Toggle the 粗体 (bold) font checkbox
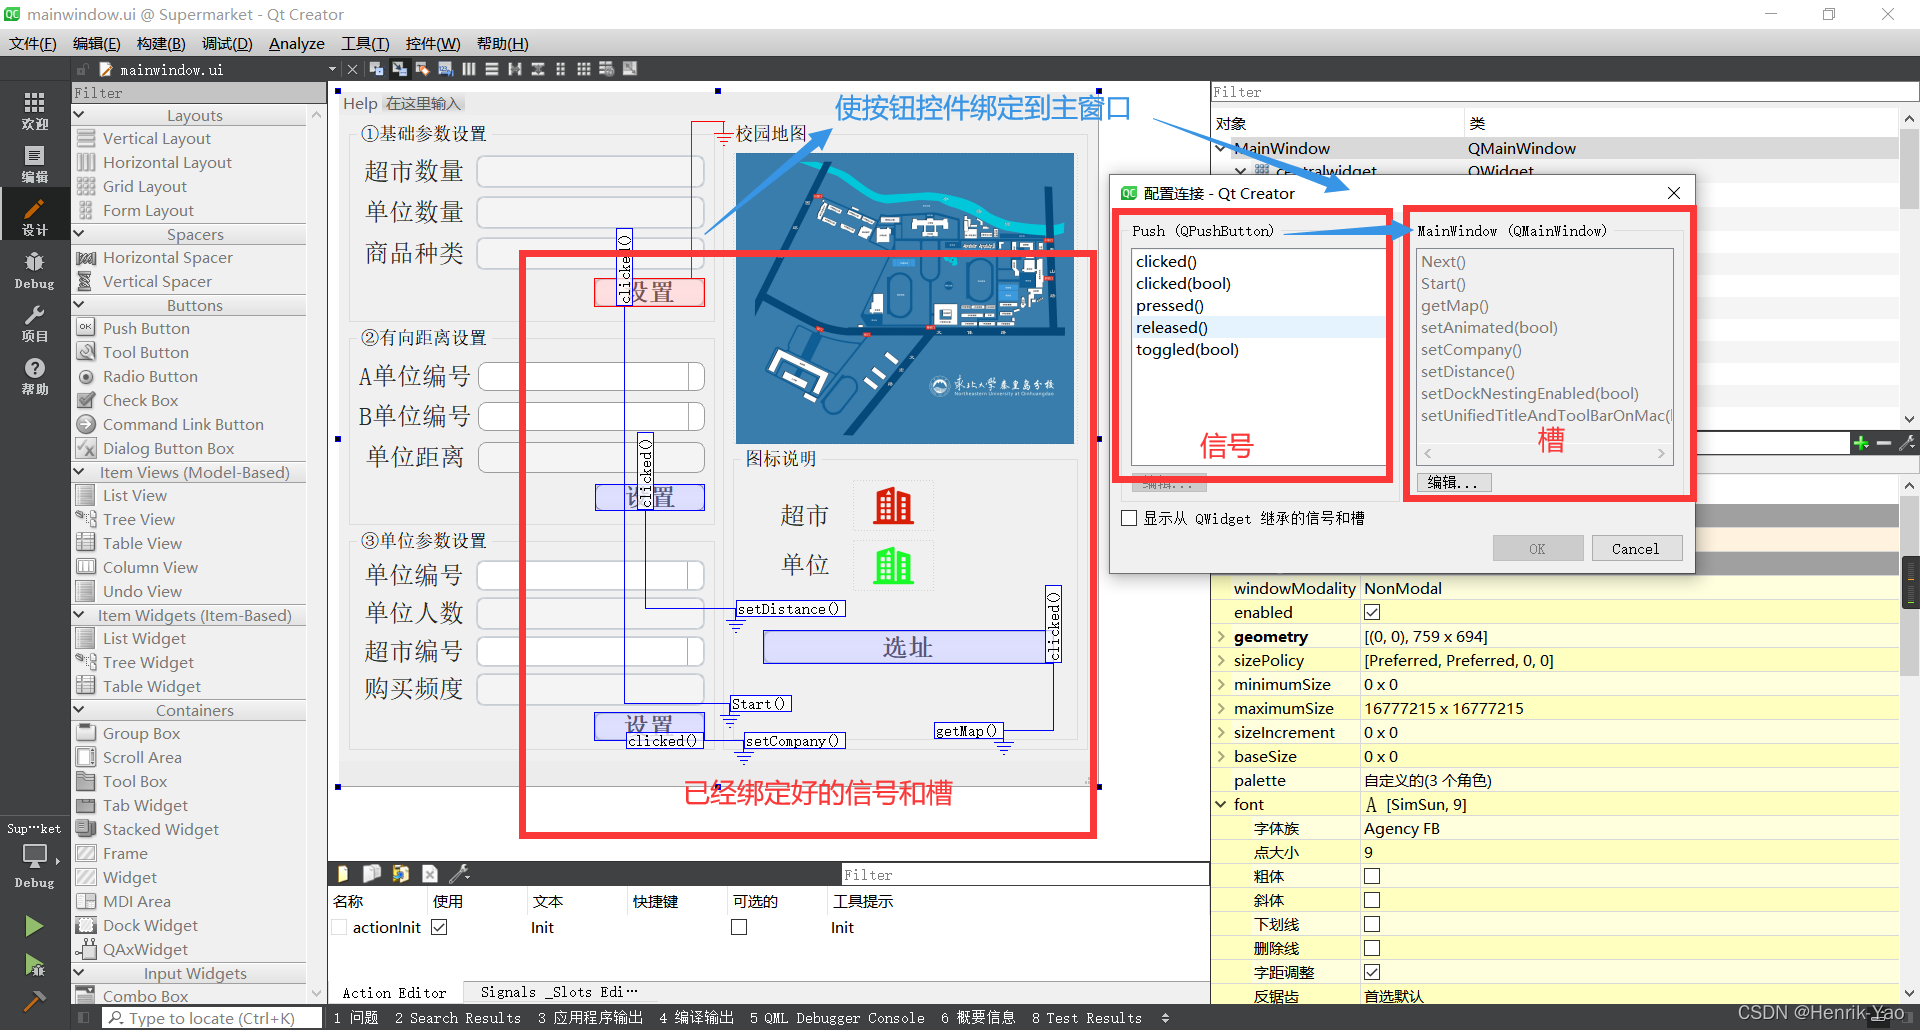 point(1372,876)
